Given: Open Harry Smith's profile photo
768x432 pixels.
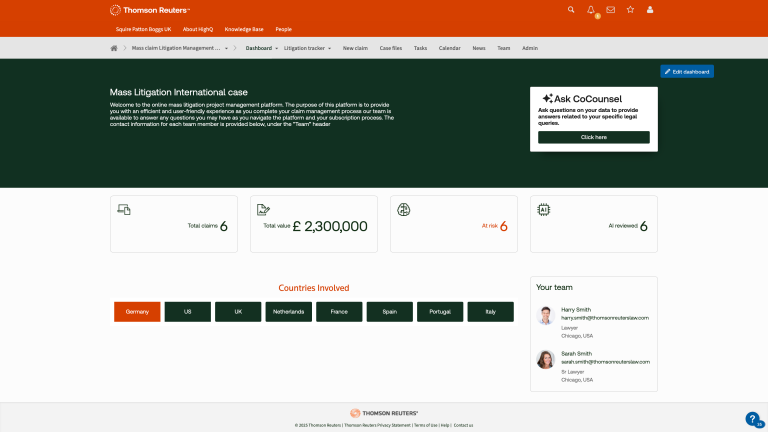Looking at the screenshot, I should tap(545, 315).
